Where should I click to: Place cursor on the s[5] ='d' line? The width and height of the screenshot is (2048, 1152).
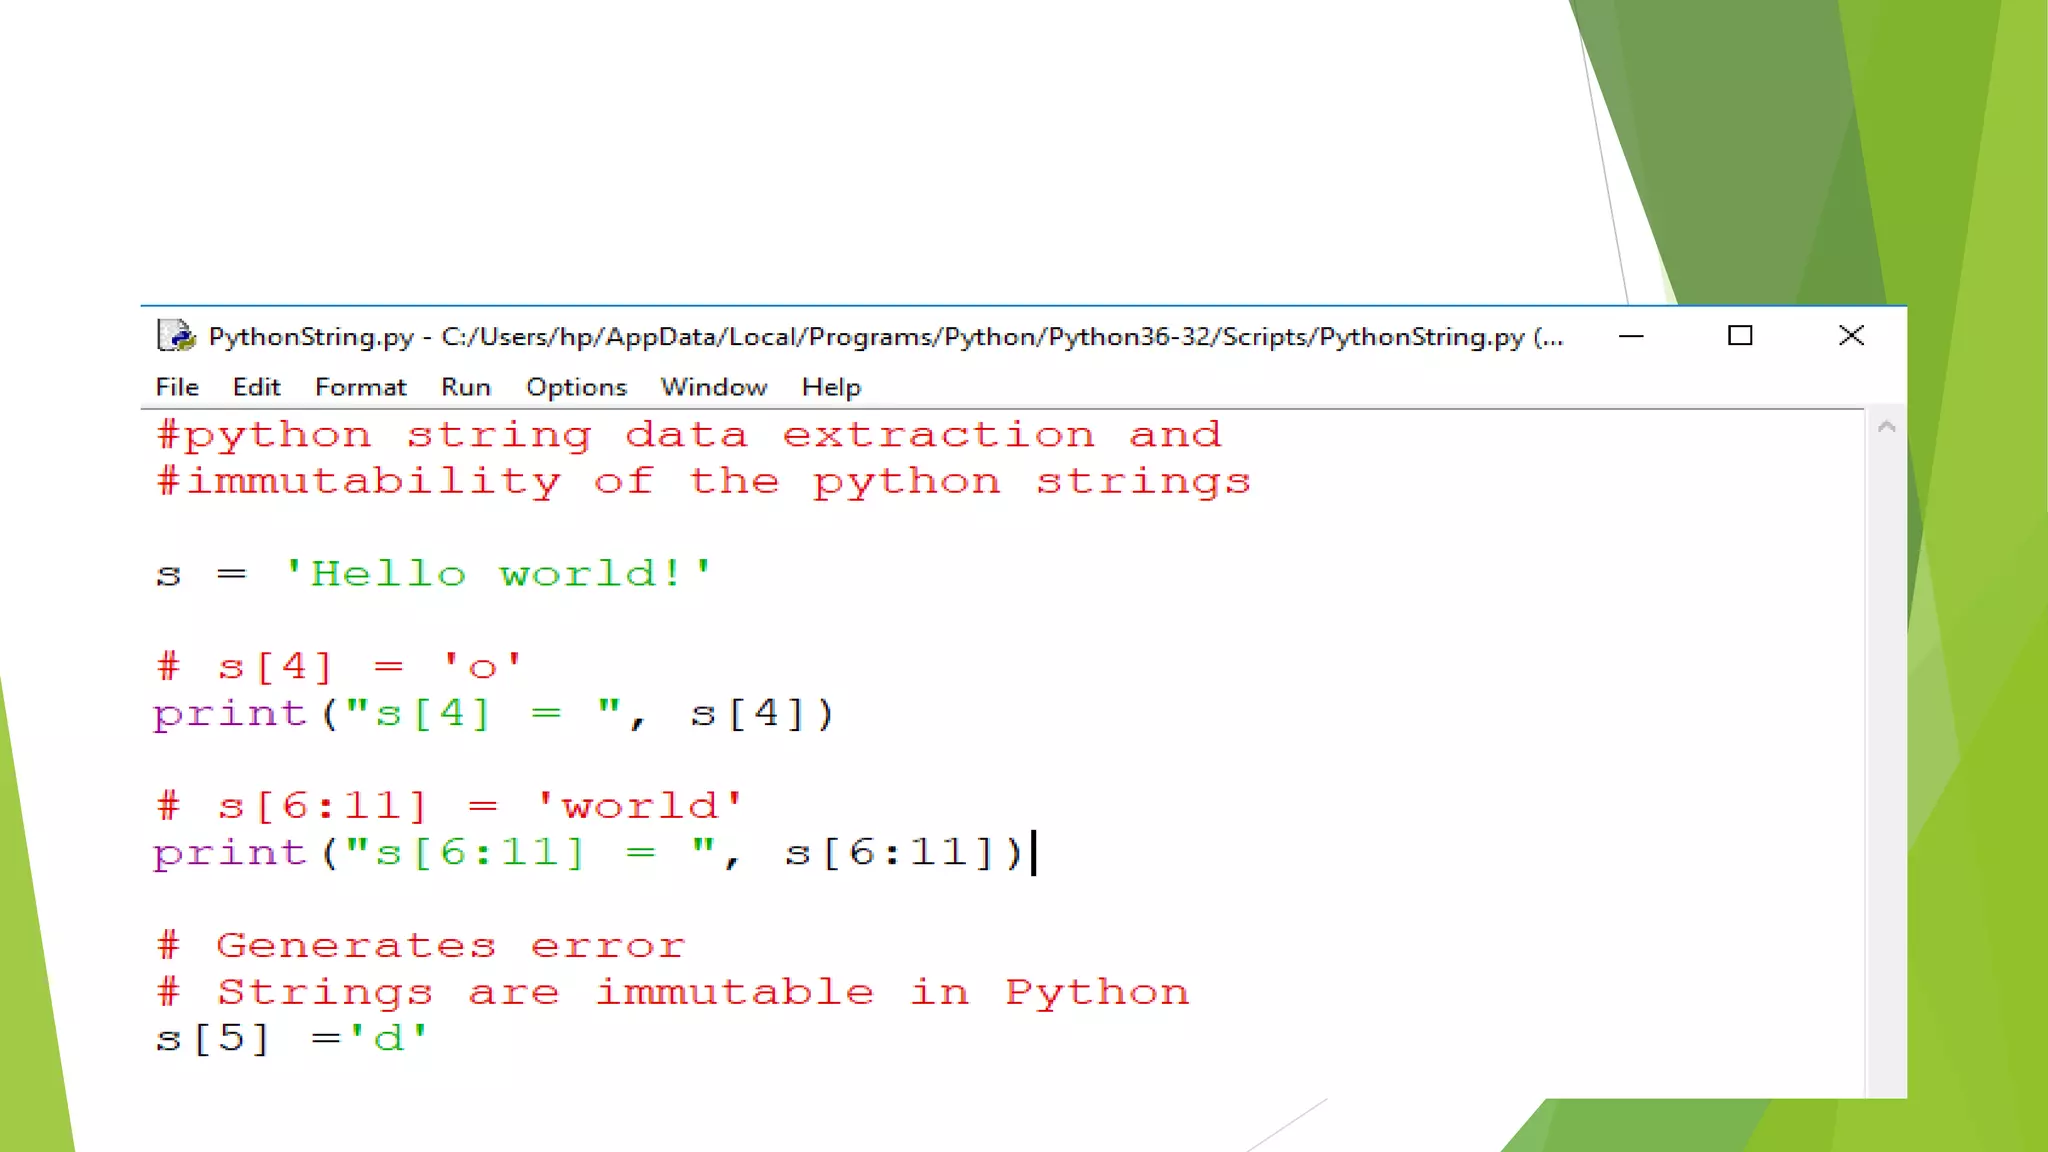[x=290, y=1038]
